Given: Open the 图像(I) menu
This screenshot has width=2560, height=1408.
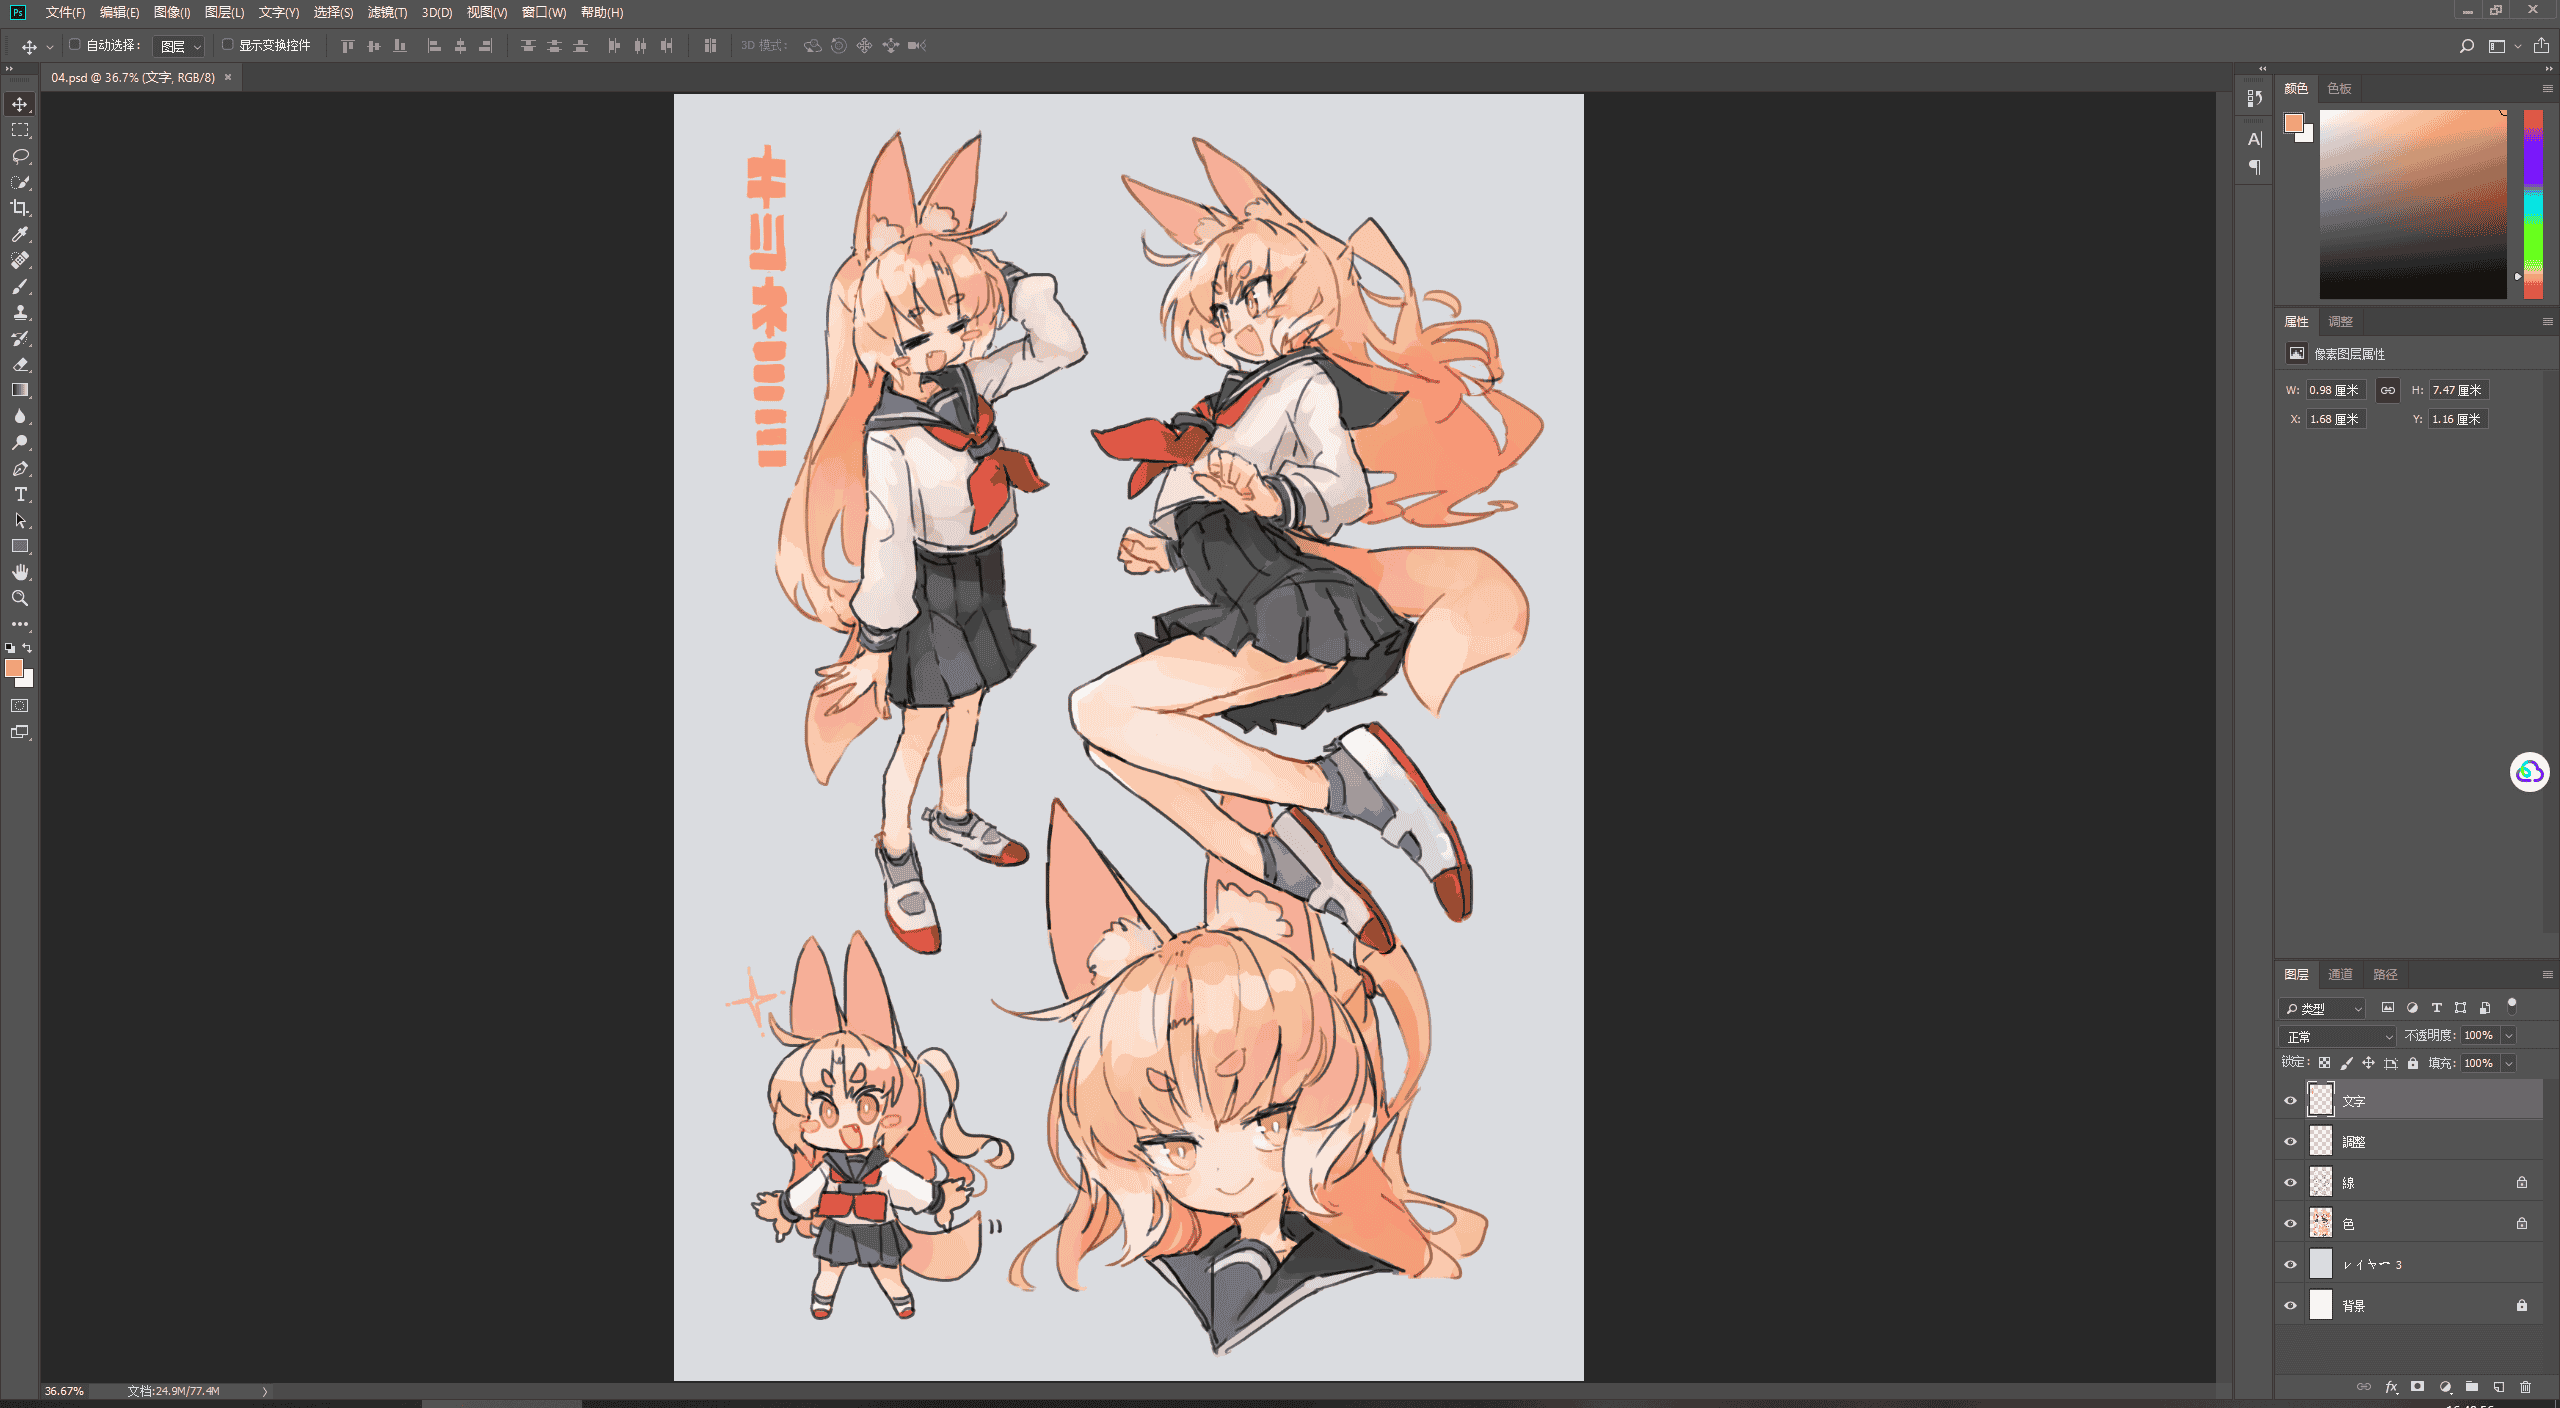Looking at the screenshot, I should click(172, 12).
